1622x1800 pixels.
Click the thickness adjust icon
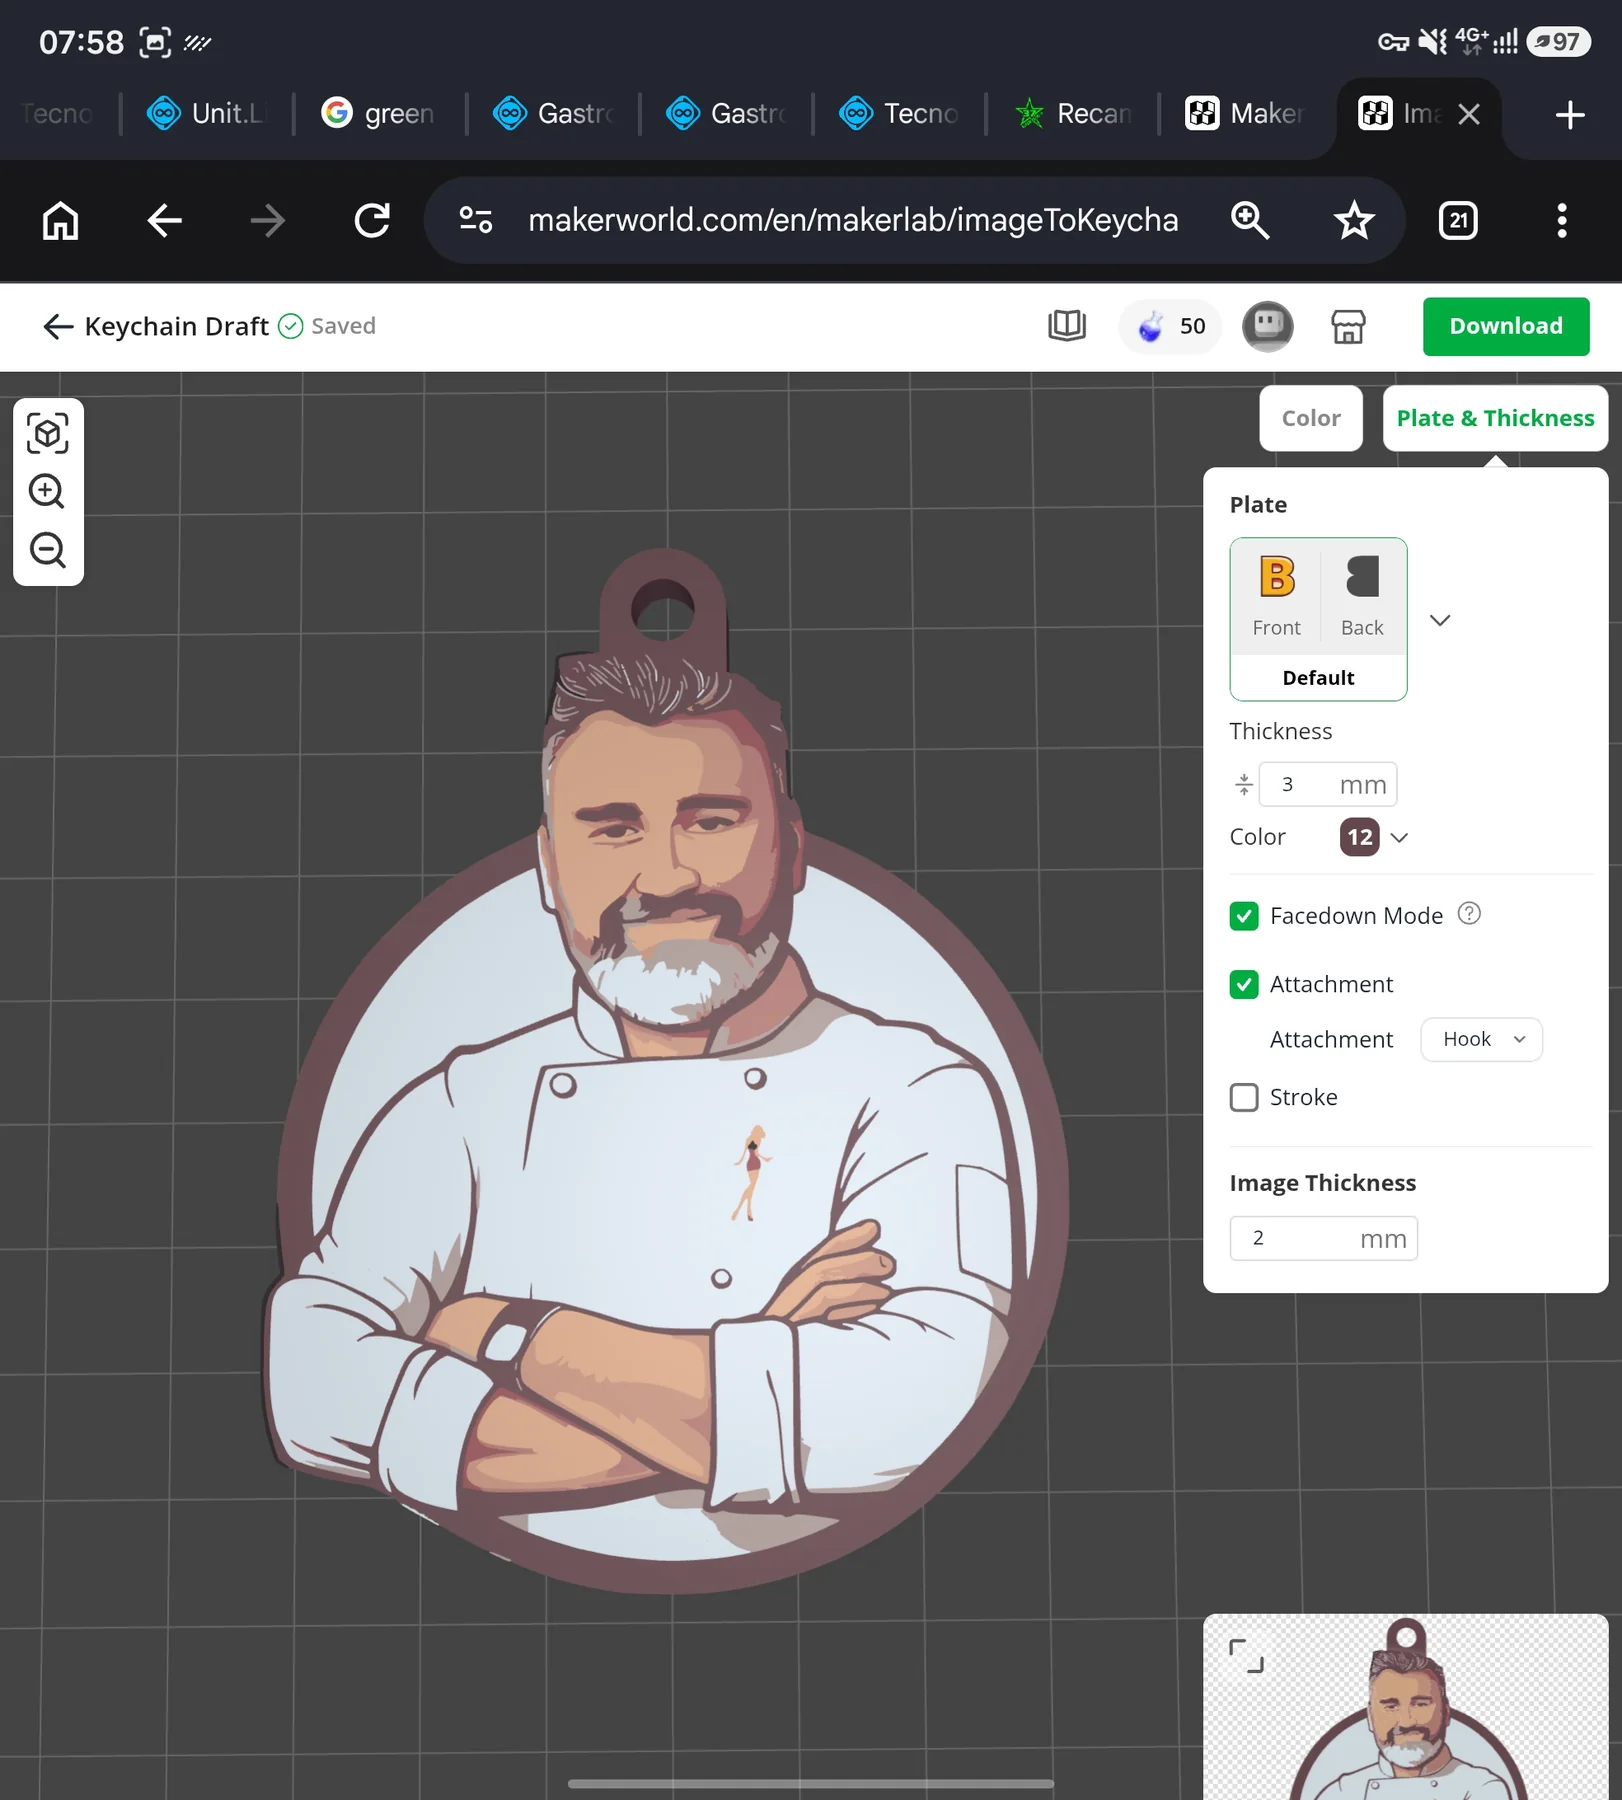[x=1243, y=784]
